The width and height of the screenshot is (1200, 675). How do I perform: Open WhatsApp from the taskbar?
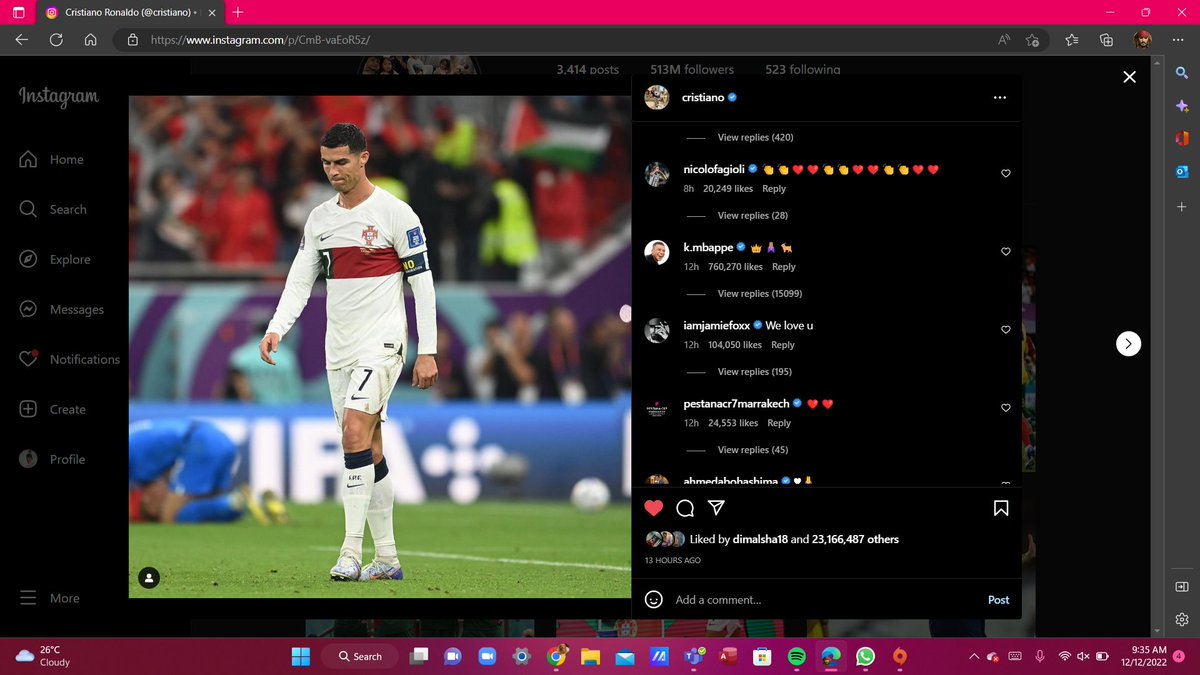pyautogui.click(x=865, y=656)
